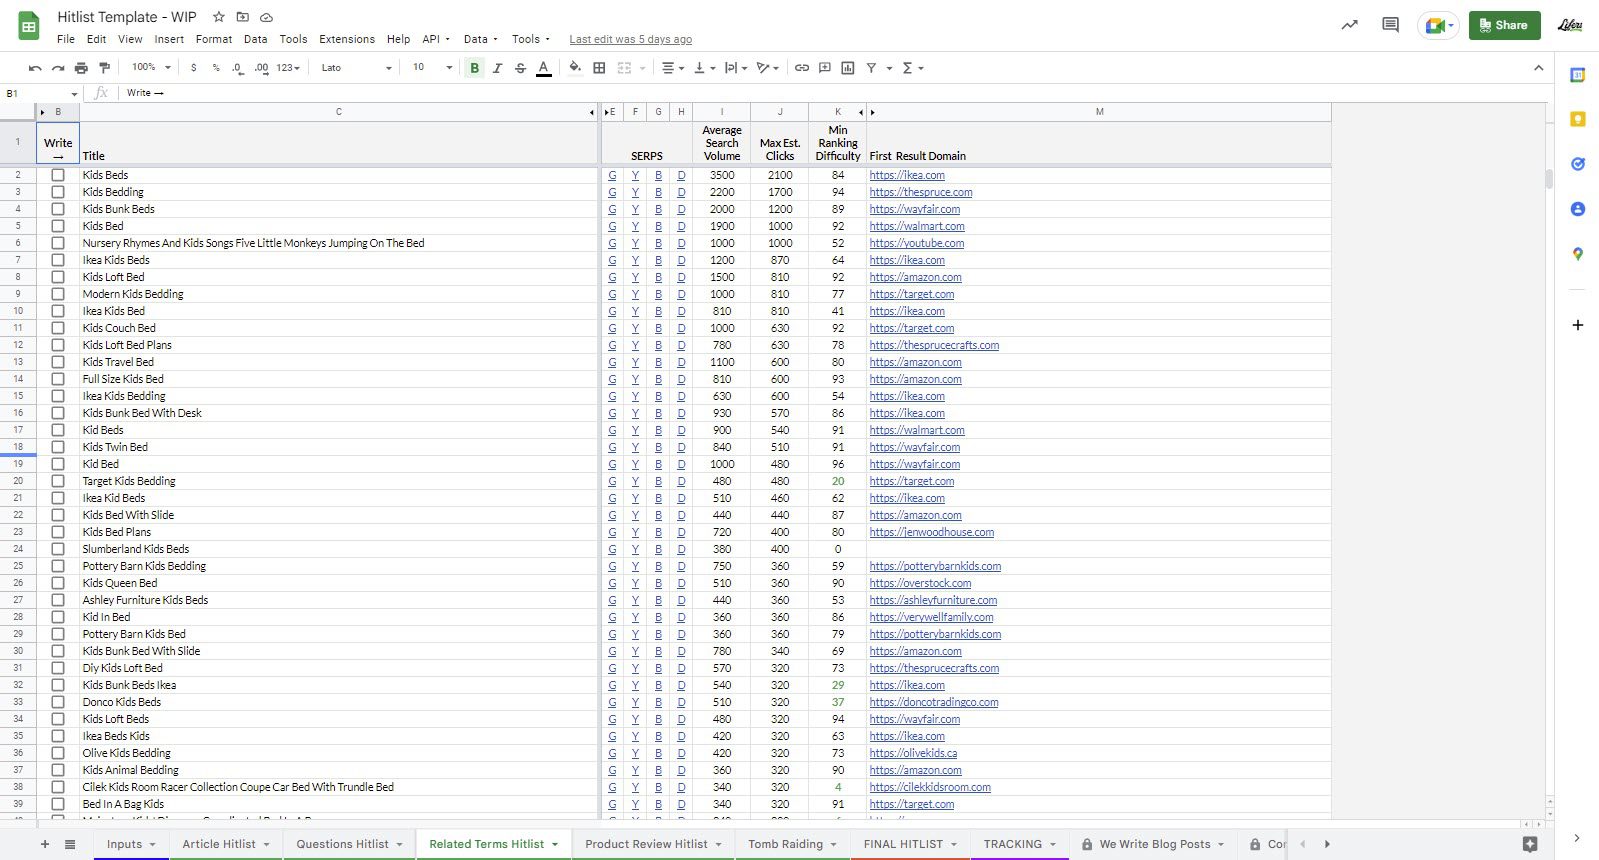1599x860 pixels.
Task: Open text color picker
Action: pyautogui.click(x=543, y=68)
